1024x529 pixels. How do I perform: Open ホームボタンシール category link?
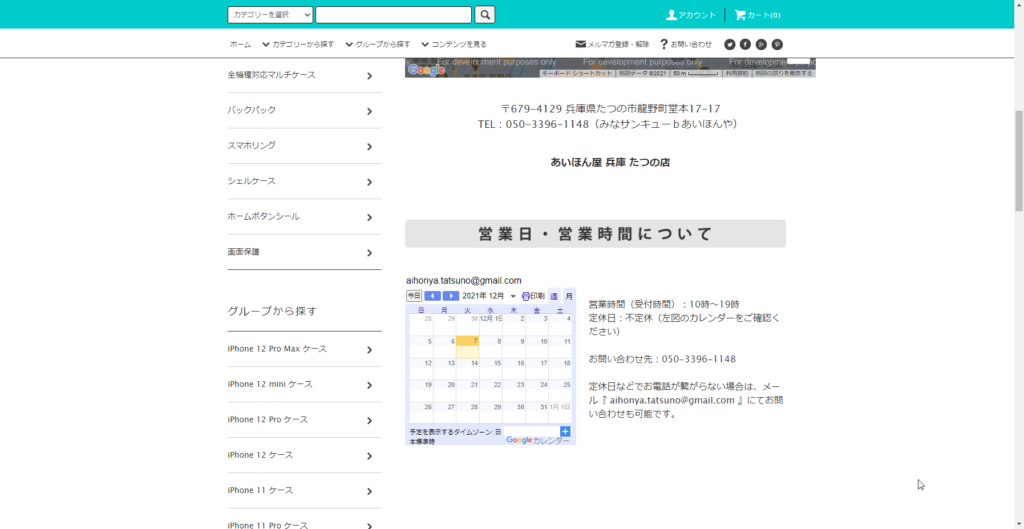click(x=264, y=216)
